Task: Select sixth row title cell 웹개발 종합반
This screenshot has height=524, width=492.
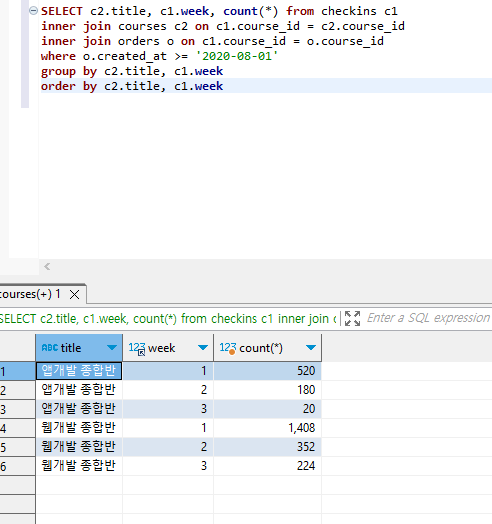Action: 79,466
